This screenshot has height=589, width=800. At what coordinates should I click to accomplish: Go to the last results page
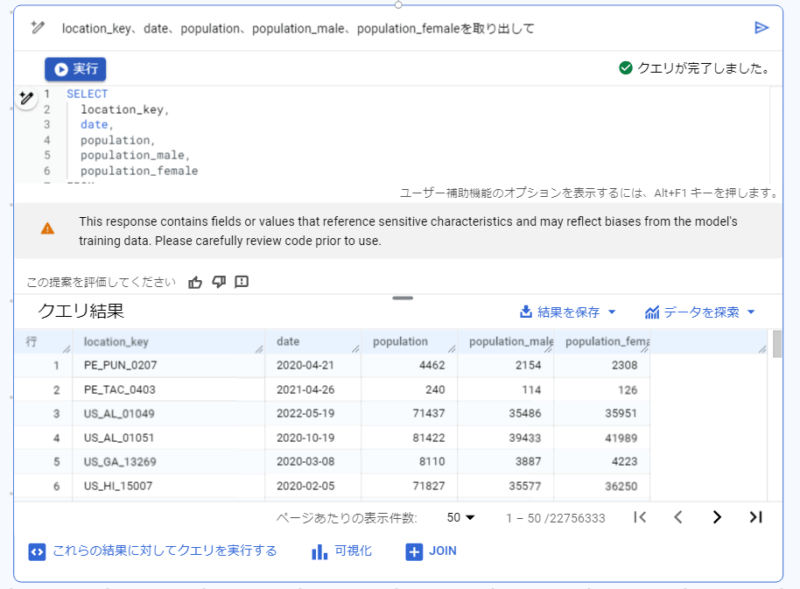click(756, 517)
